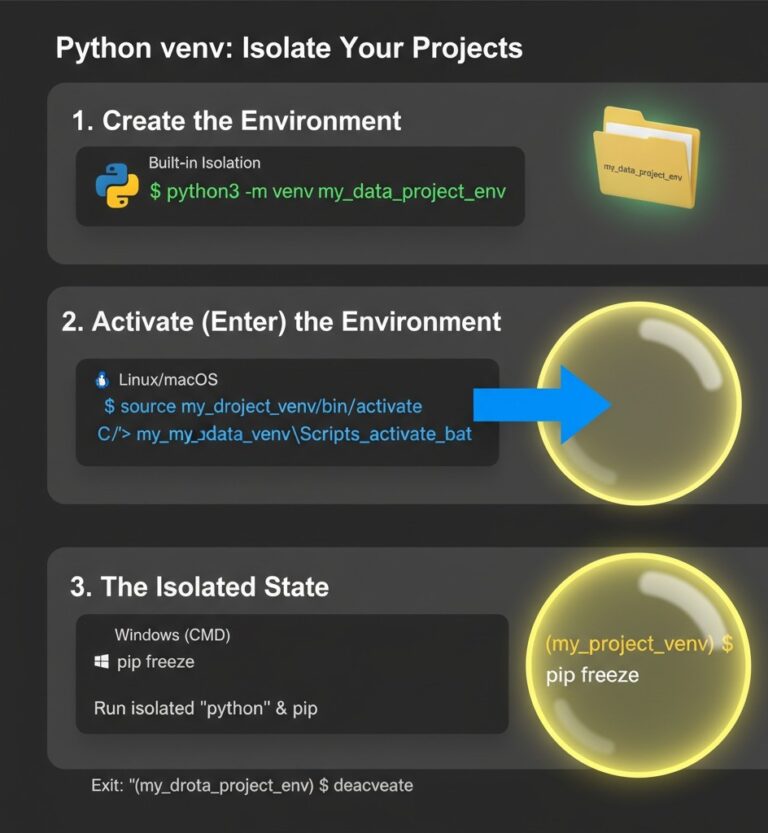Click the "Exit:" deactivate line at the bottom
This screenshot has height=833, width=768.
(252, 785)
